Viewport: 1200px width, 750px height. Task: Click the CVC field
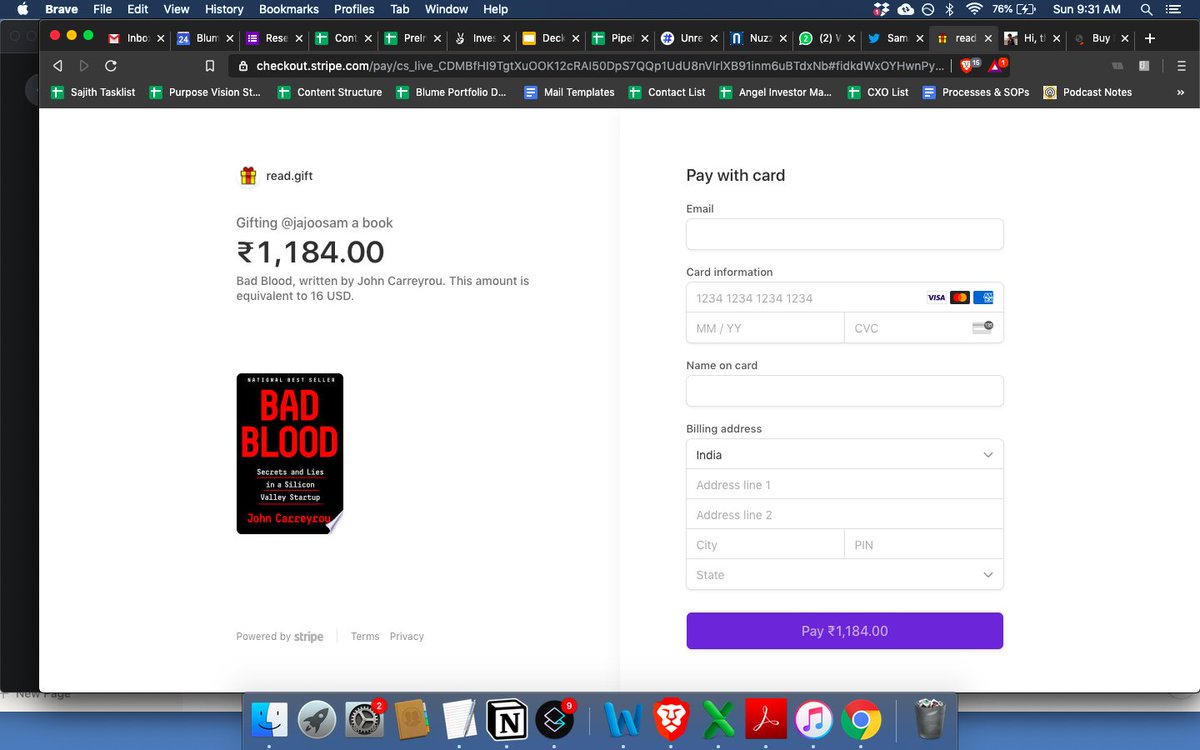[x=924, y=328]
